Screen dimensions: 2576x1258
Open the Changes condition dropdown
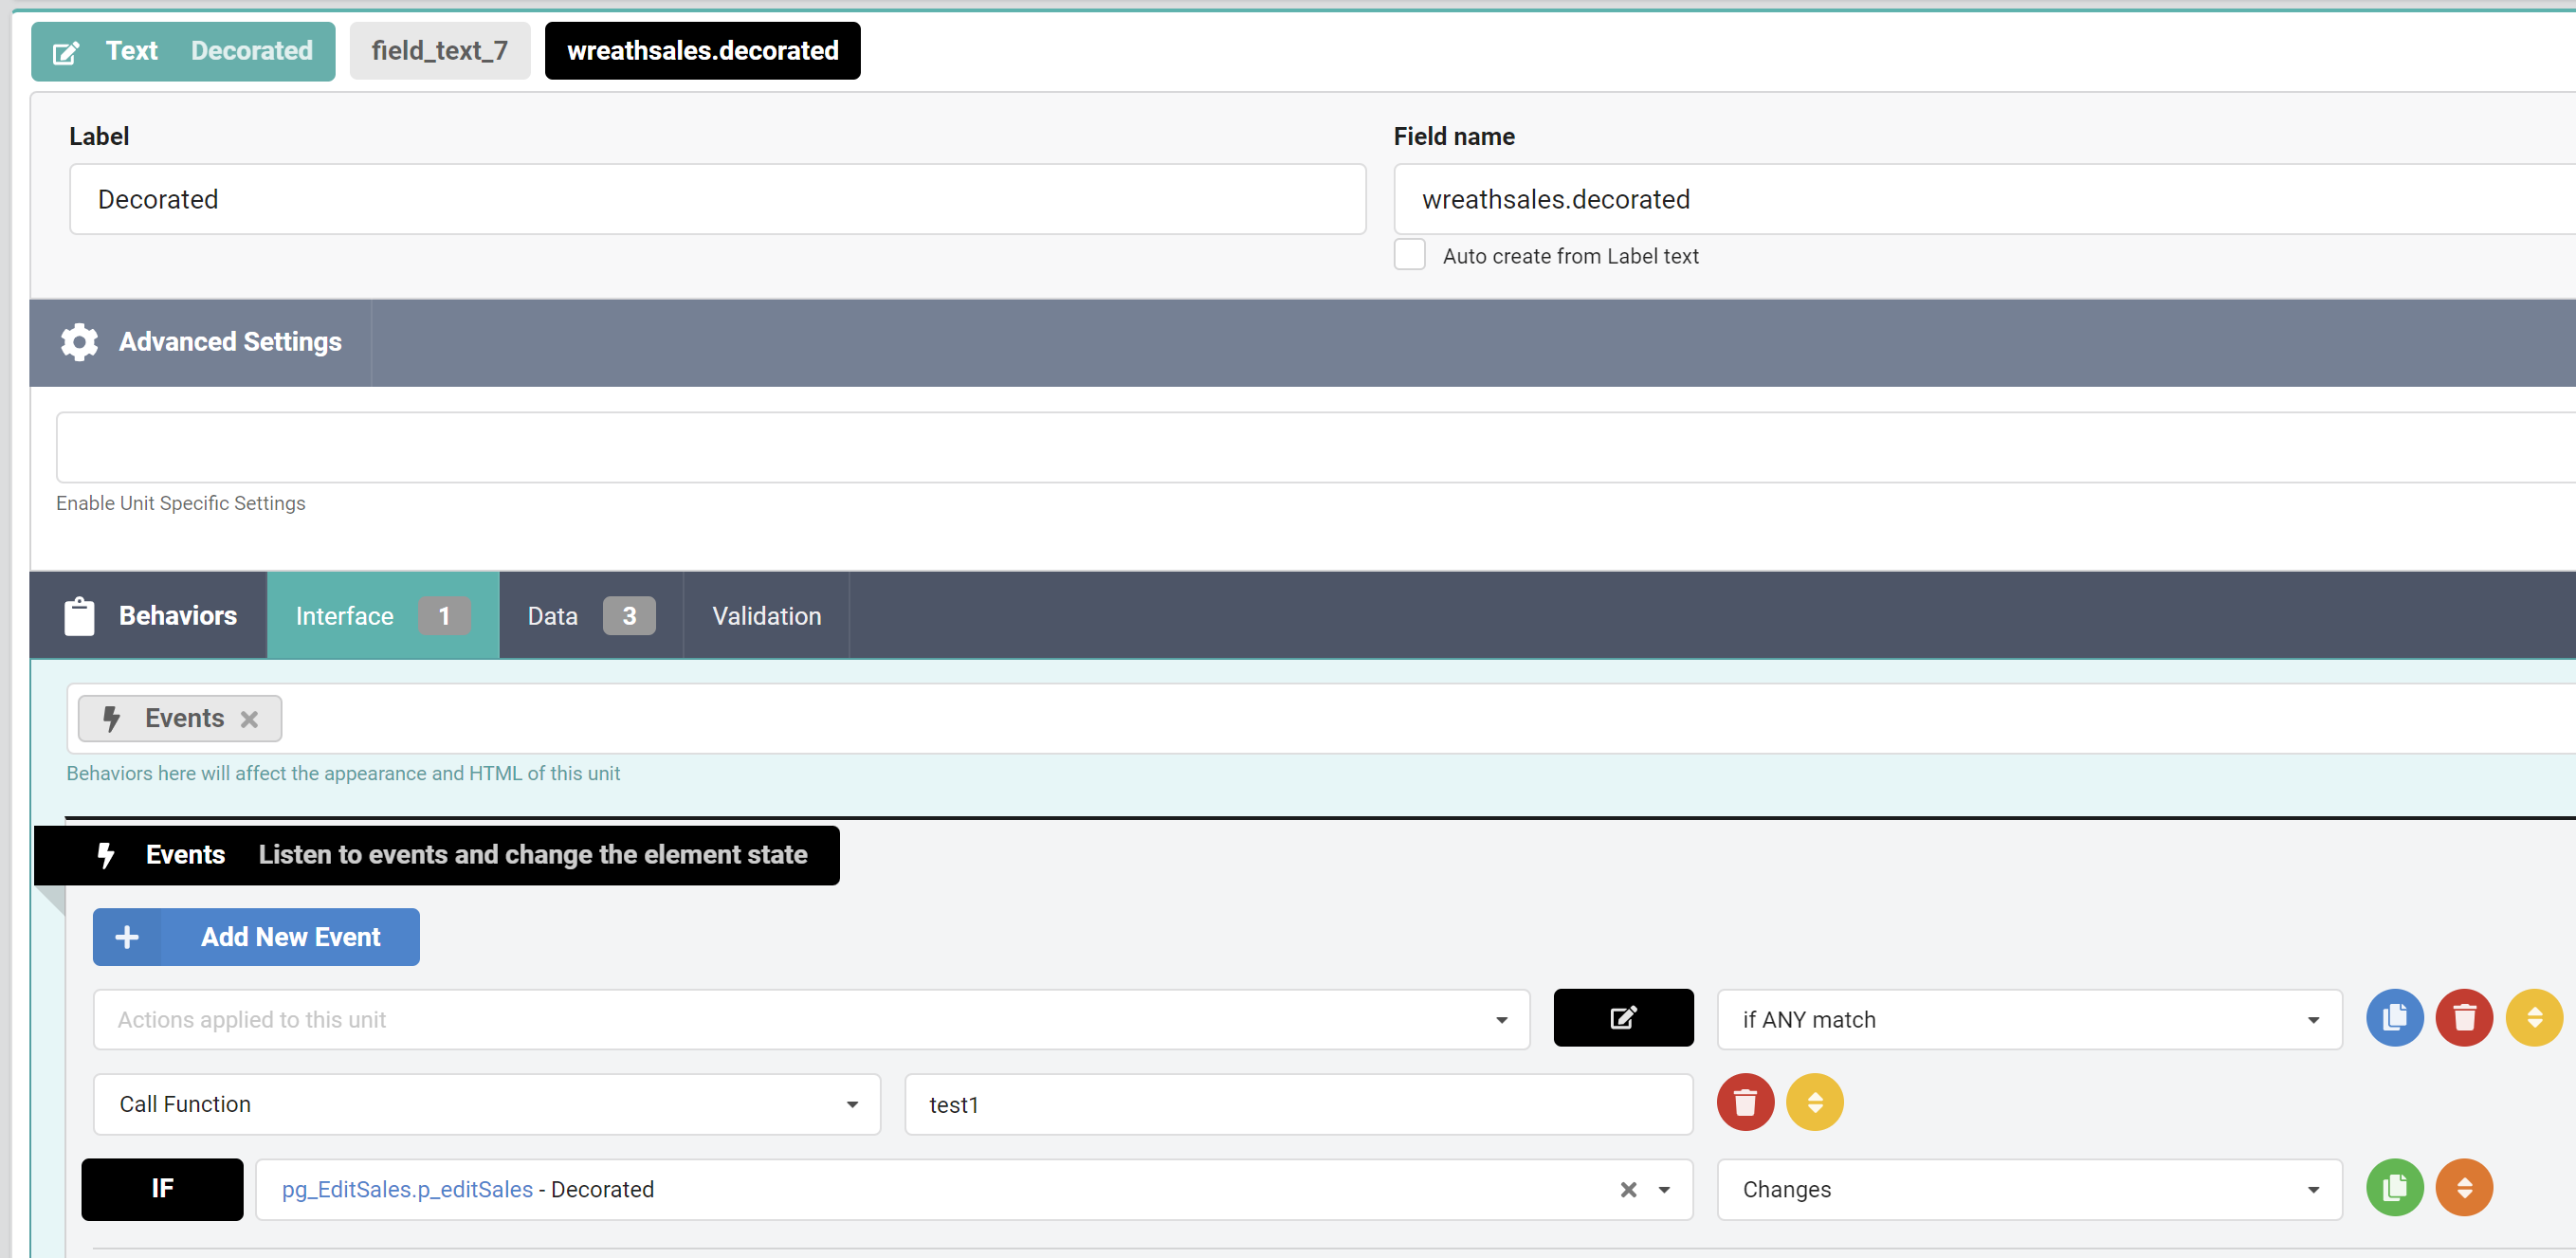2028,1189
